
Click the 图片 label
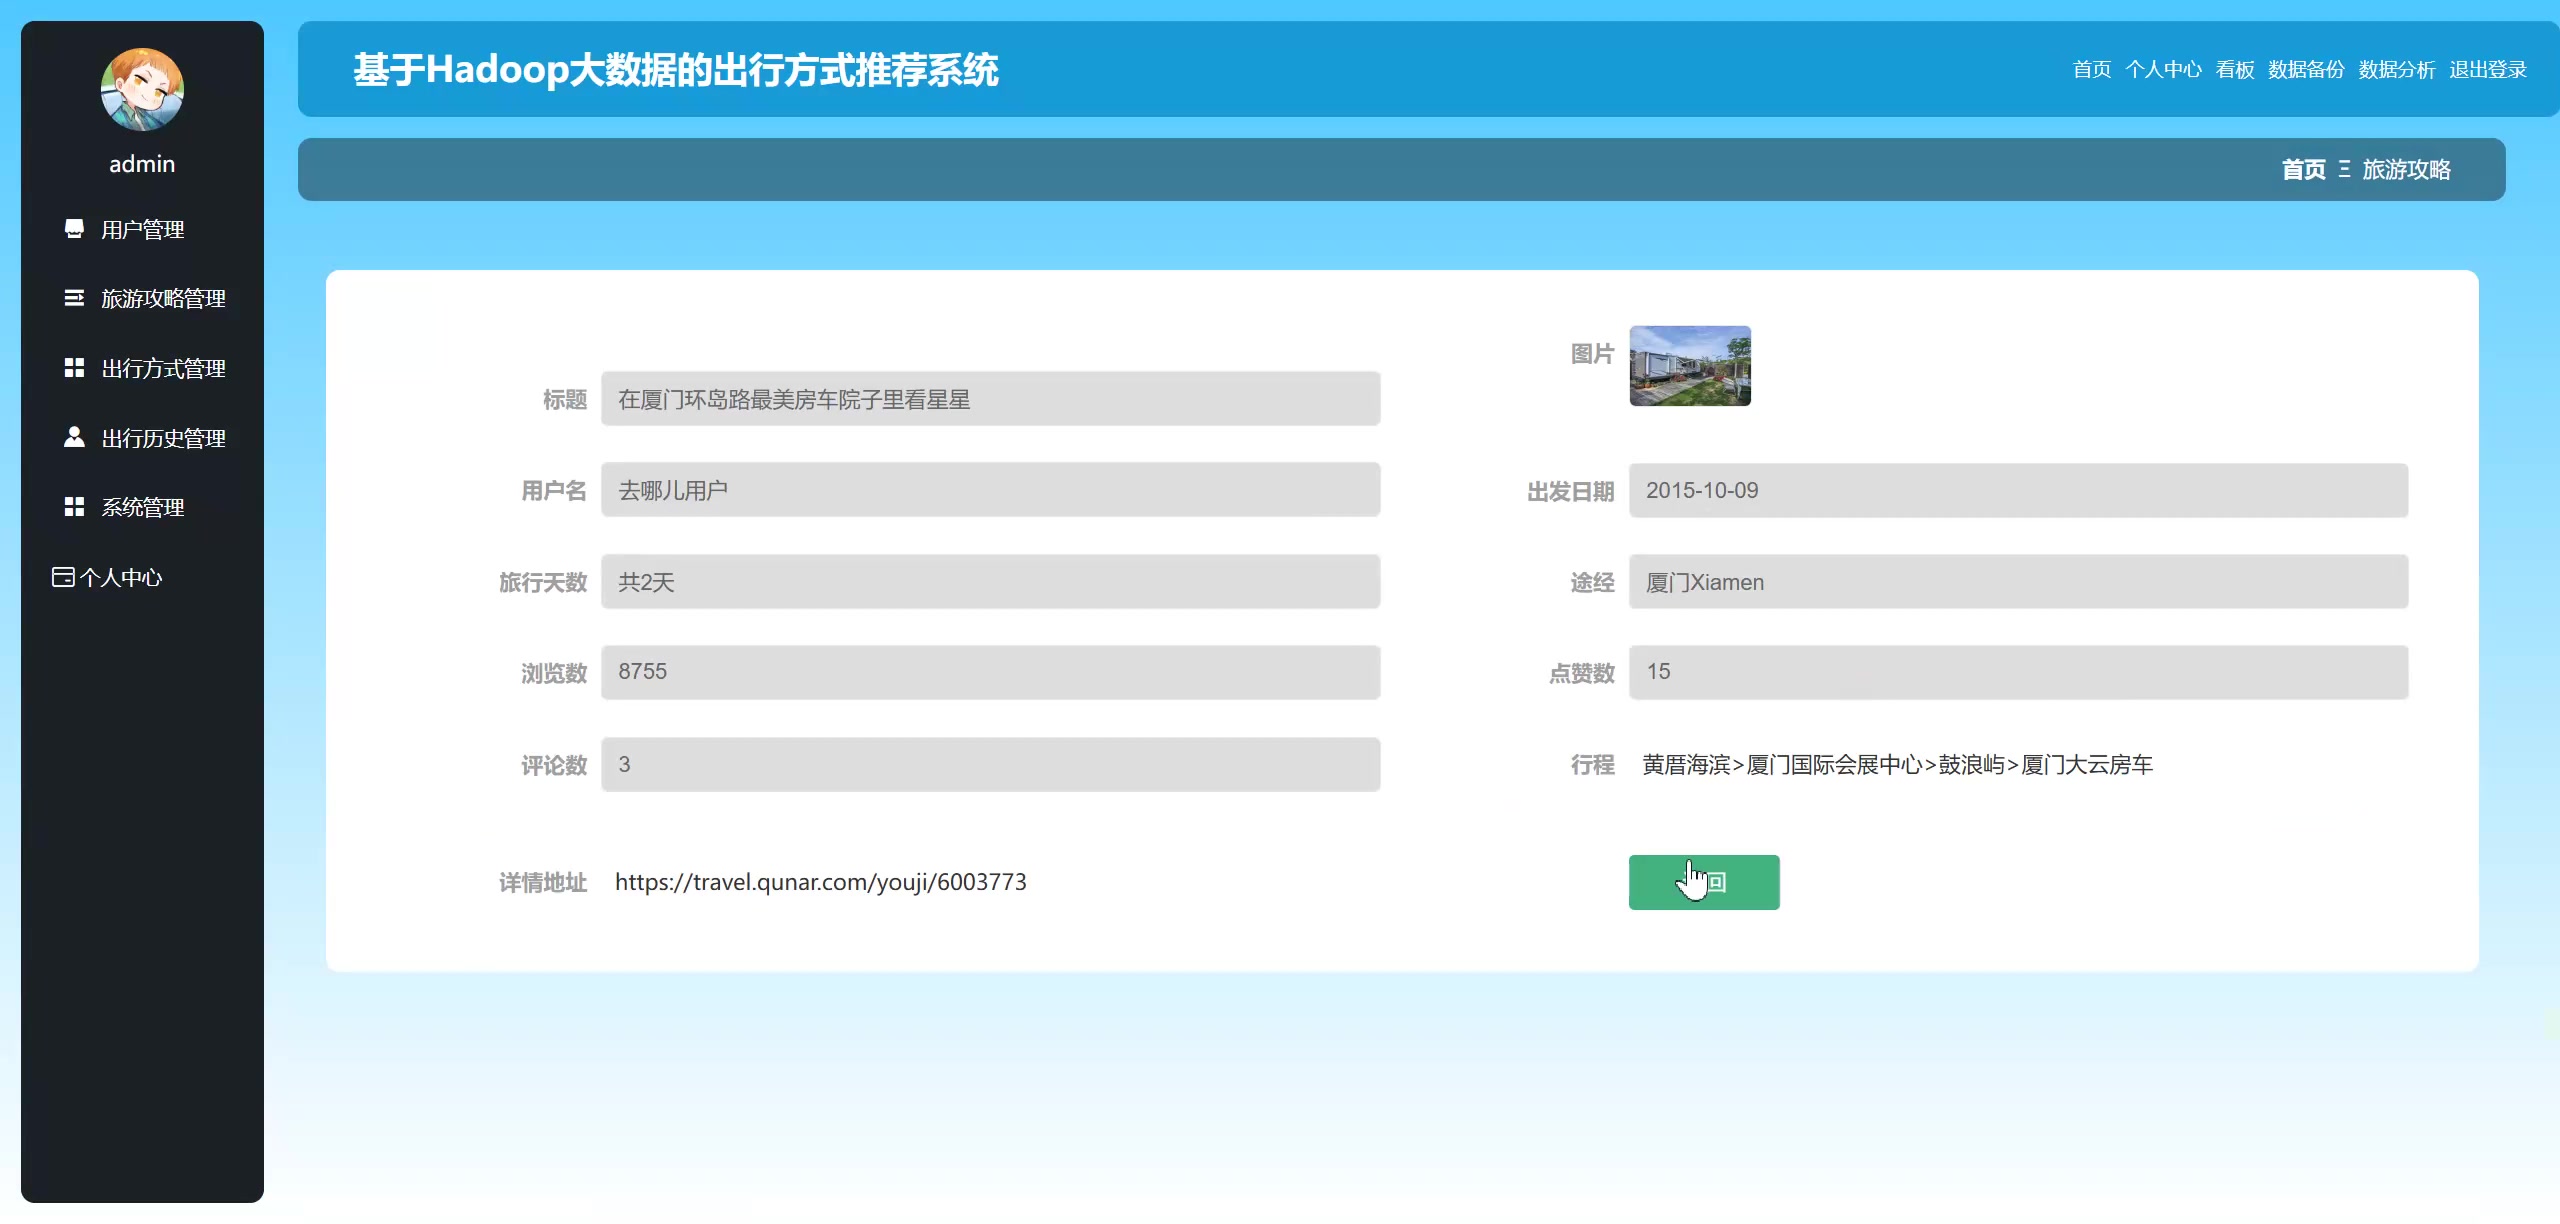[x=1593, y=354]
